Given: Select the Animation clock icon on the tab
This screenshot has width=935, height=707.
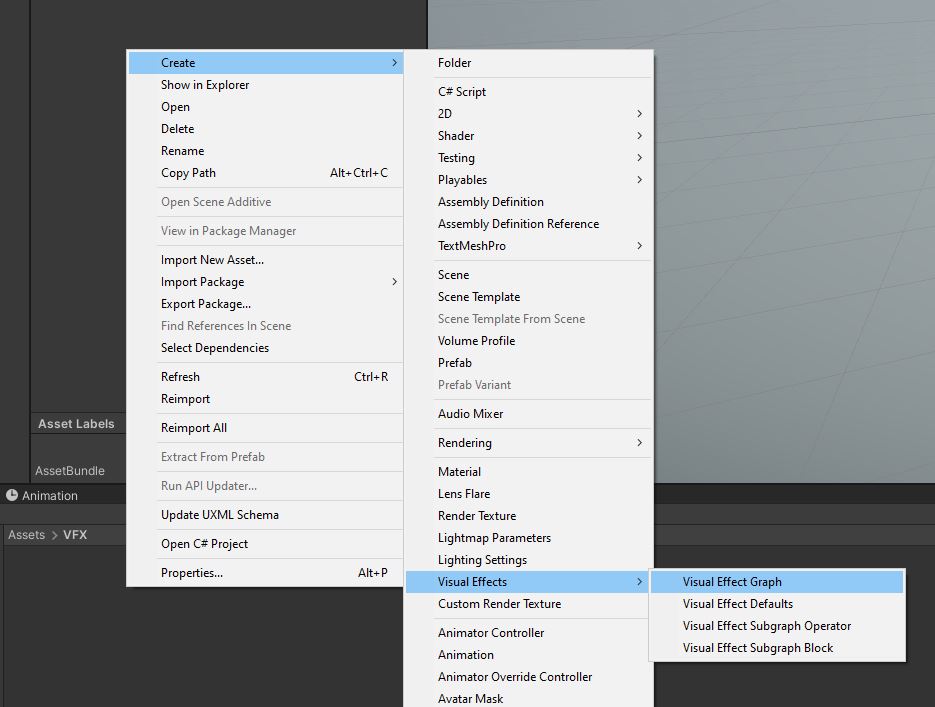Looking at the screenshot, I should pyautogui.click(x=10, y=495).
